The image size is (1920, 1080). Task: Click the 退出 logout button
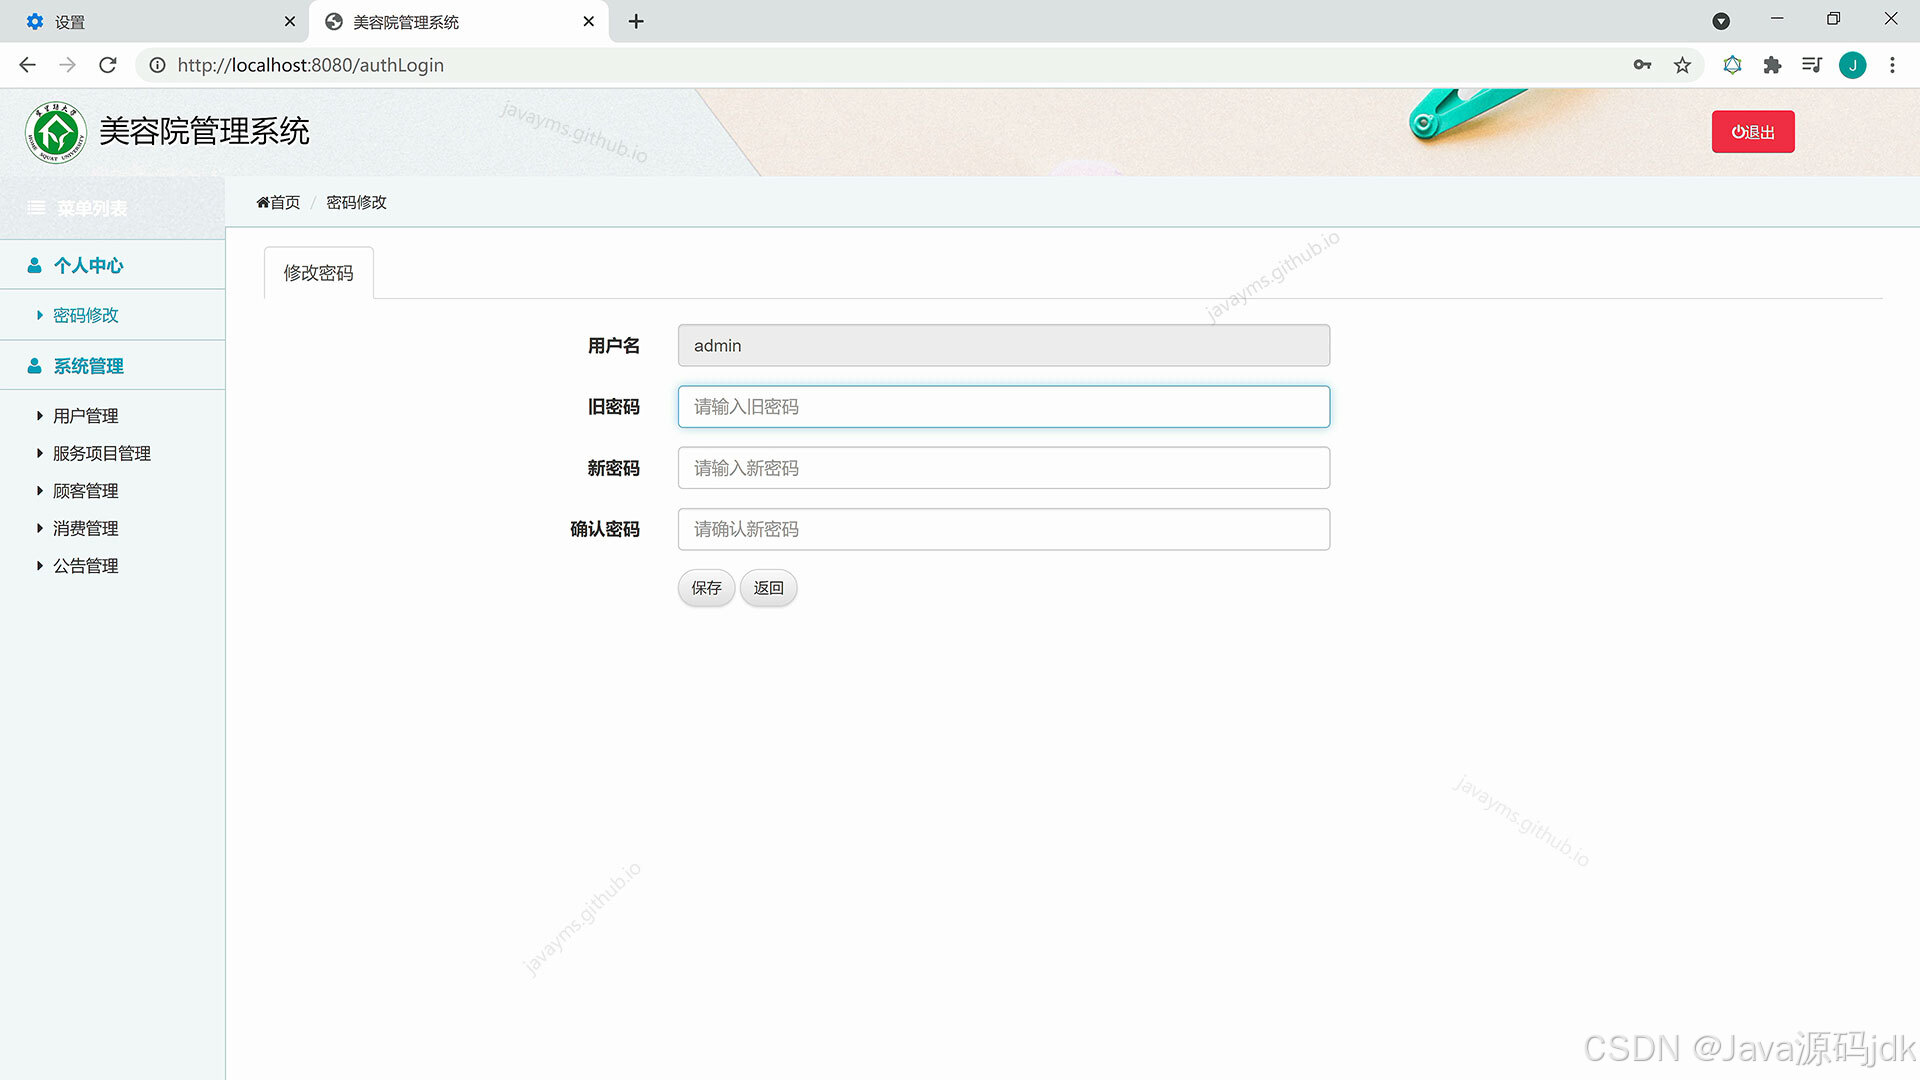pyautogui.click(x=1752, y=132)
